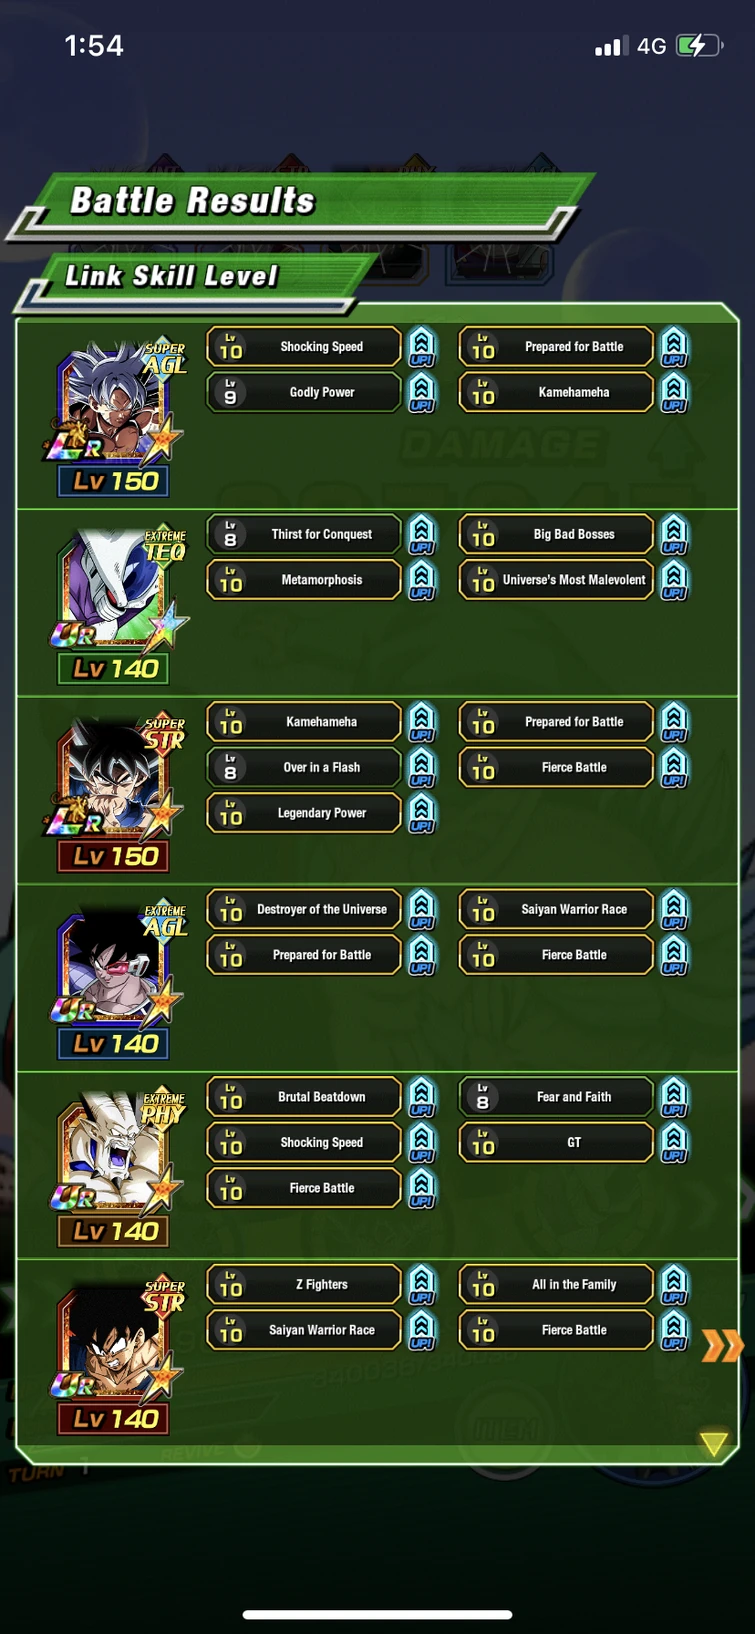
Task: Tap the Big Bad Bosses link skill
Action: click(556, 535)
